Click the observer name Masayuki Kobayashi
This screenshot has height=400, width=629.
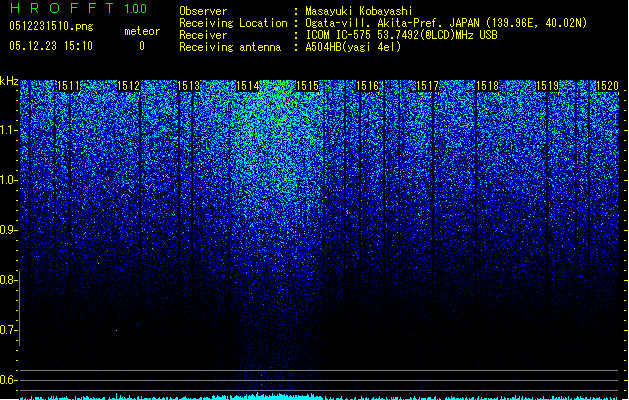[x=359, y=11]
